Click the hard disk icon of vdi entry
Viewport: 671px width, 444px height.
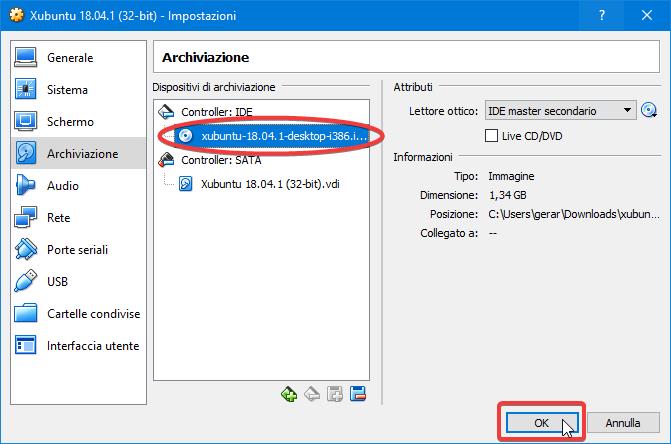point(185,184)
